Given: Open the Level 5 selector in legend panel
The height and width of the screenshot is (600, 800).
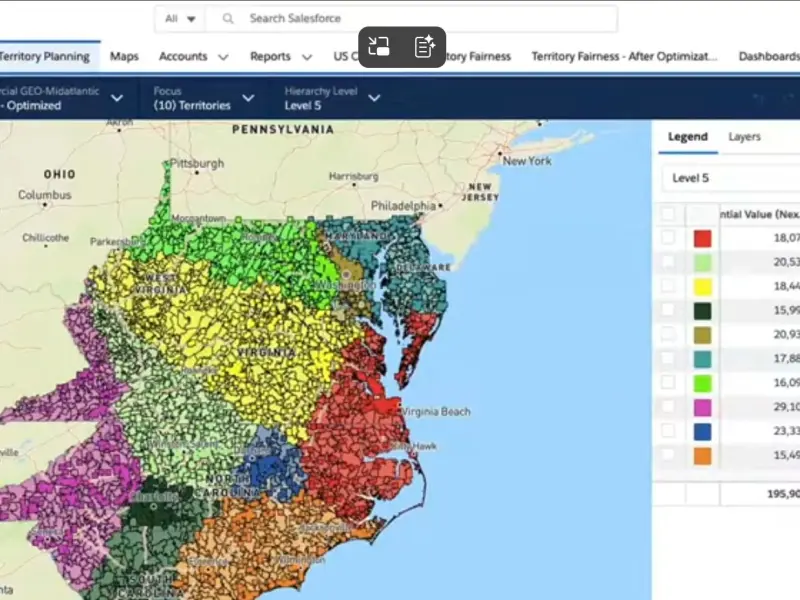Looking at the screenshot, I should (x=730, y=178).
